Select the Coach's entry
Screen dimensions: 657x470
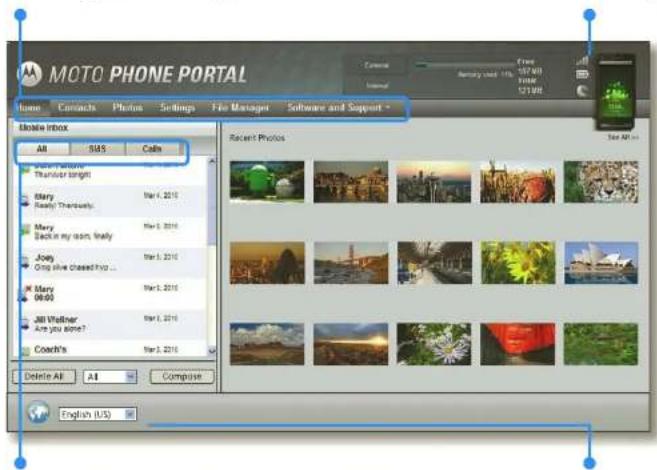111,350
